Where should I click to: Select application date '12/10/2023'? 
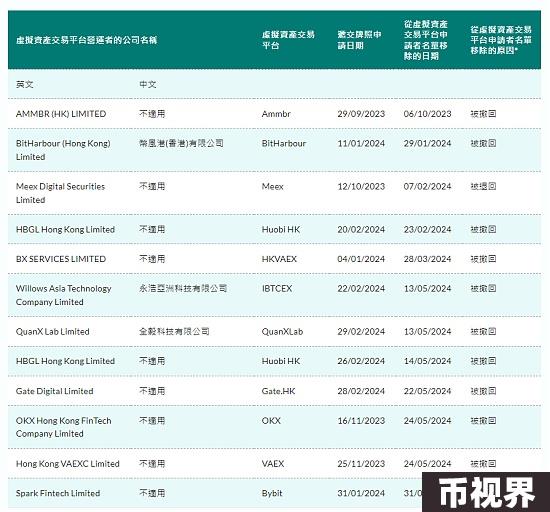click(361, 187)
